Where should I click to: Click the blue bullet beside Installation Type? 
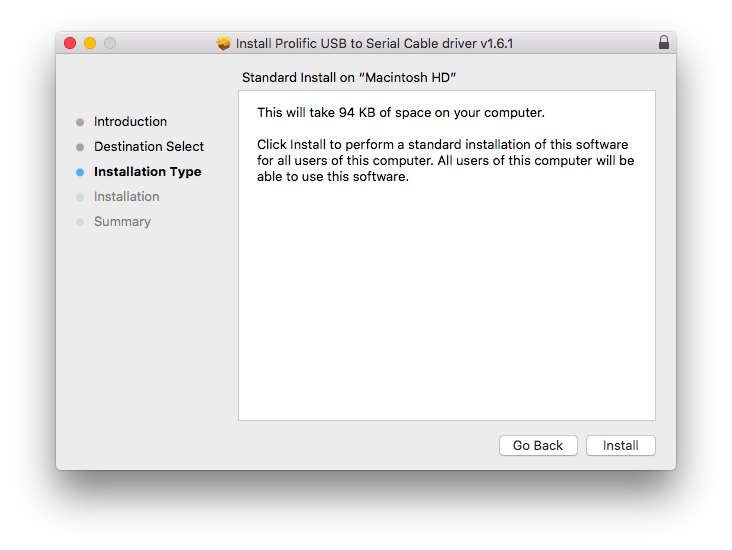80,172
